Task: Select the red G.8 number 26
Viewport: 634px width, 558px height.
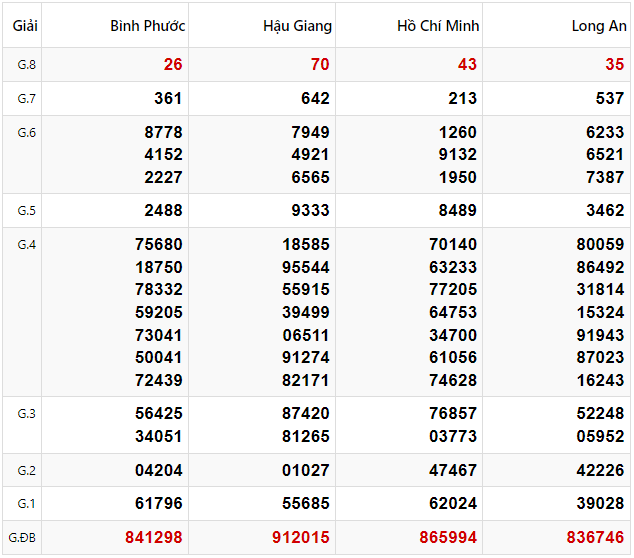Action: (x=173, y=65)
